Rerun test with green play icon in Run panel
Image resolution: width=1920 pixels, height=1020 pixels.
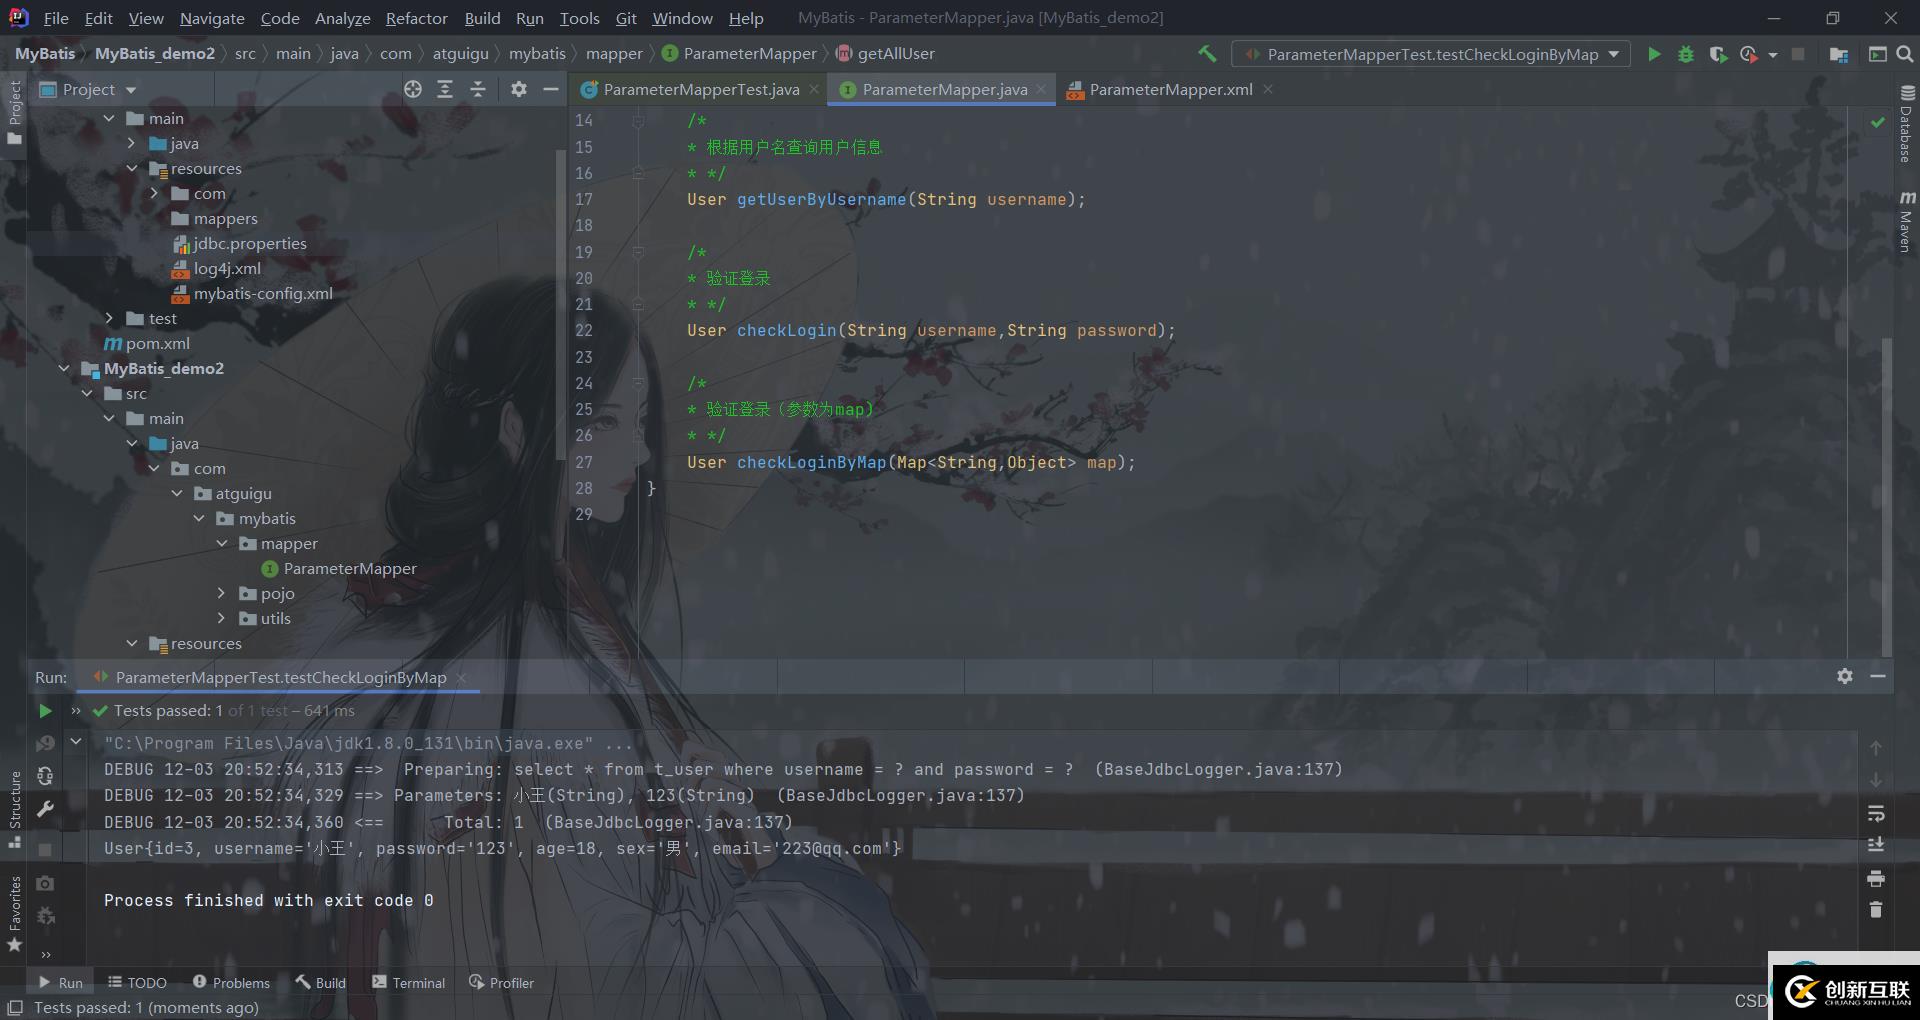click(45, 711)
